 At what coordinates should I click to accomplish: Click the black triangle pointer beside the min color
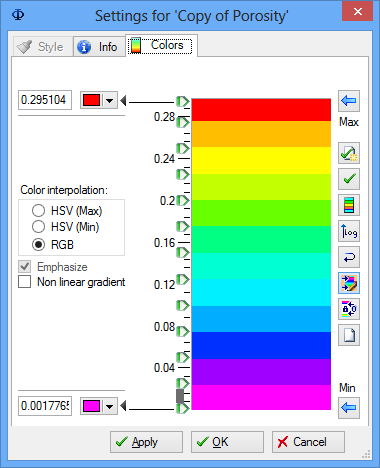point(123,406)
